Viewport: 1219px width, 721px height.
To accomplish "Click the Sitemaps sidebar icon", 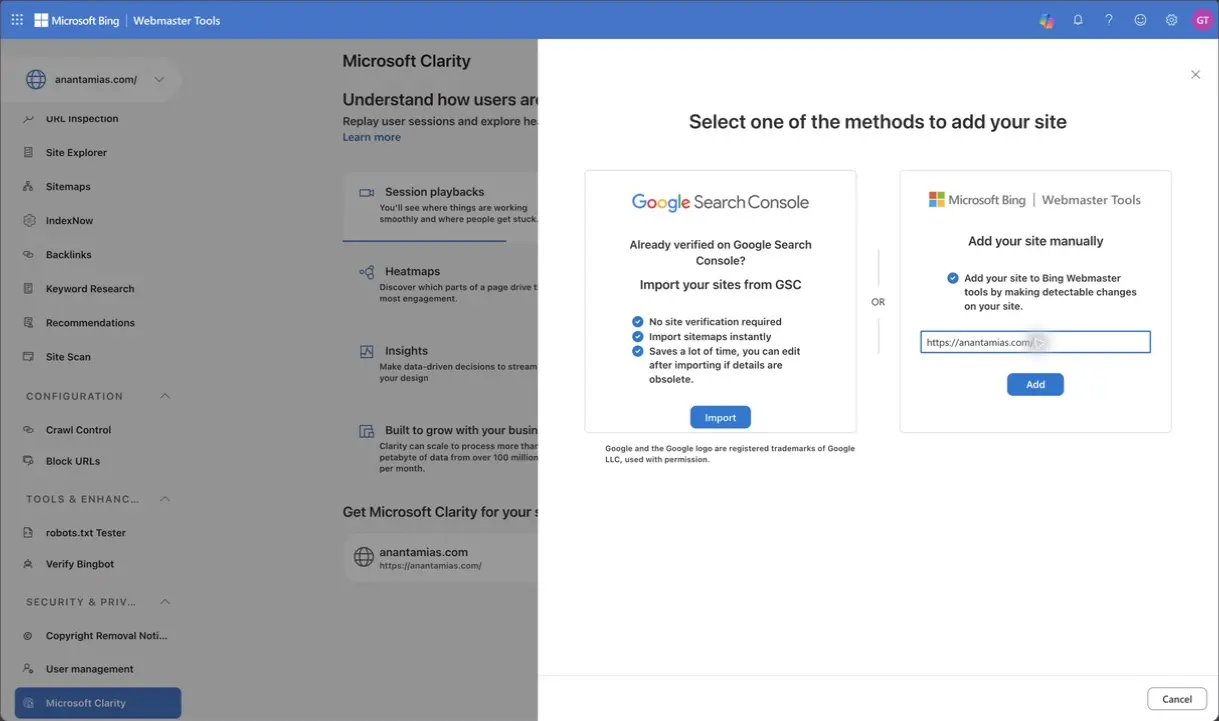I will [28, 186].
